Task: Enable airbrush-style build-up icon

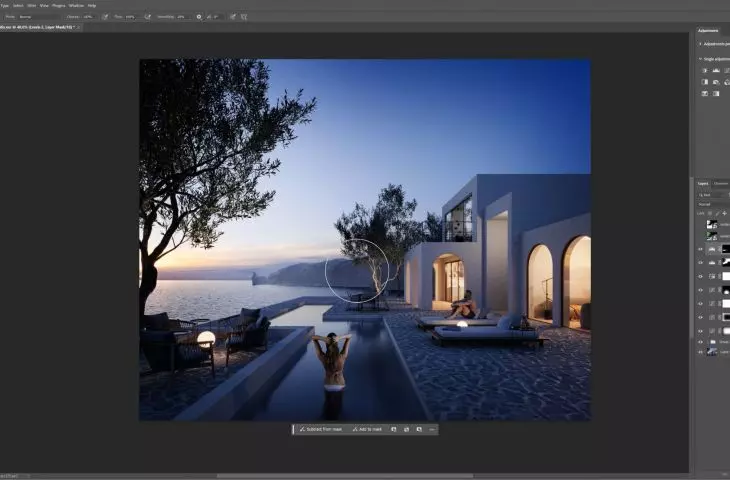Action: coord(148,17)
